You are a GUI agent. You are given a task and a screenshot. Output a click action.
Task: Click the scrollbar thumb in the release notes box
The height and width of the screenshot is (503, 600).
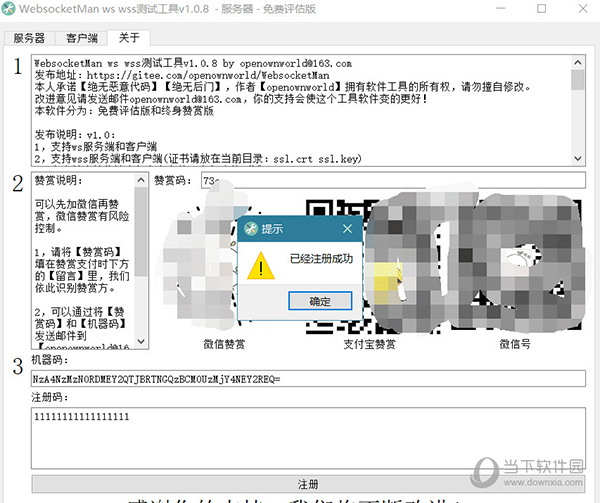[x=578, y=80]
